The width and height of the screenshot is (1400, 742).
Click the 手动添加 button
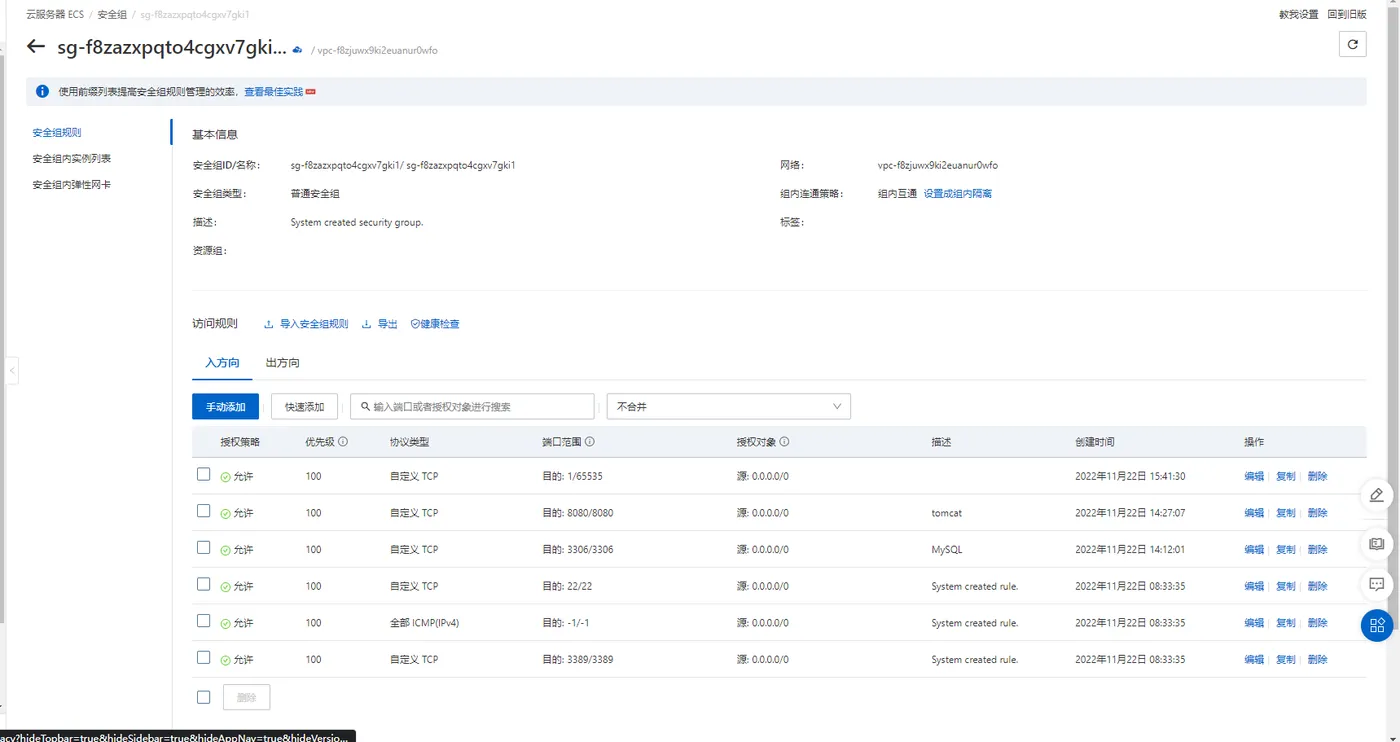[x=226, y=406]
